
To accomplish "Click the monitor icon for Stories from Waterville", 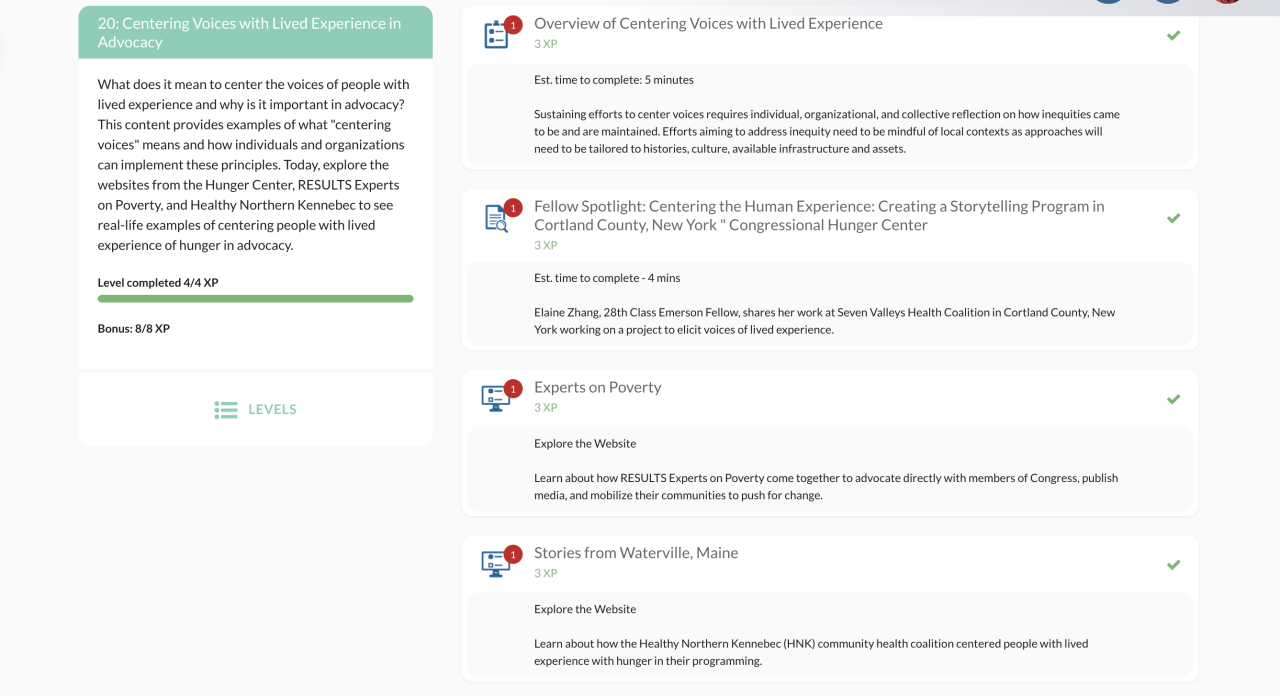I will point(495,564).
